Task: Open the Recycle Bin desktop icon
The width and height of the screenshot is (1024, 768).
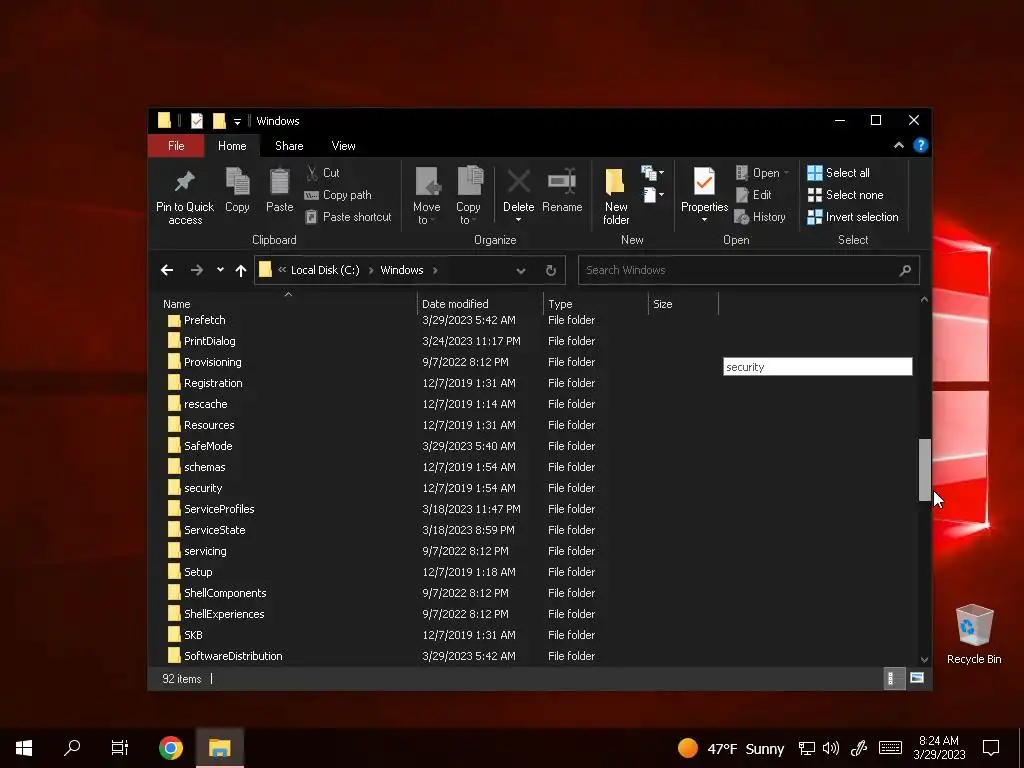Action: (974, 634)
